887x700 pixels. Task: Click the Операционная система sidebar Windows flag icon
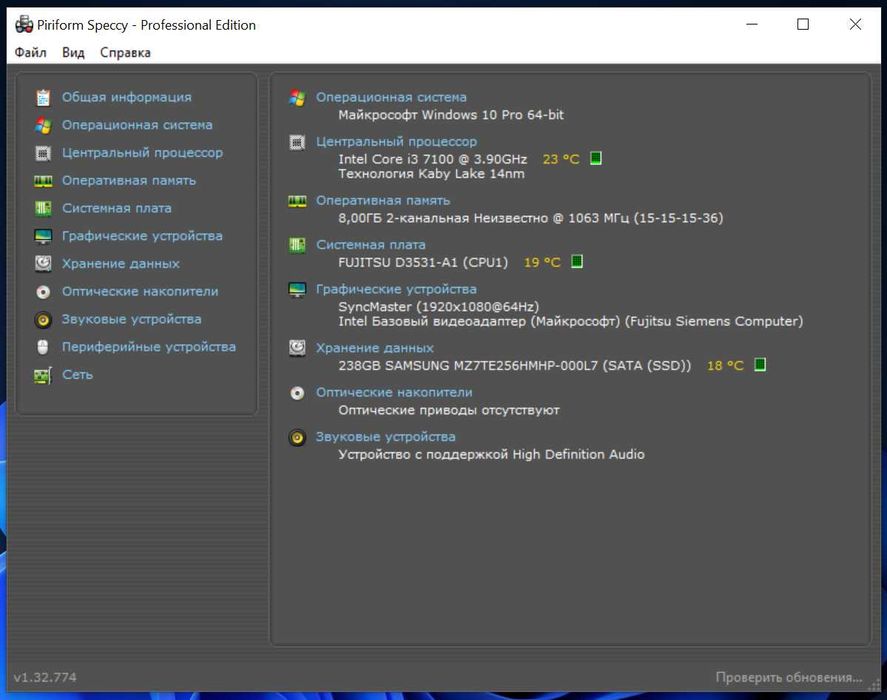(x=43, y=125)
